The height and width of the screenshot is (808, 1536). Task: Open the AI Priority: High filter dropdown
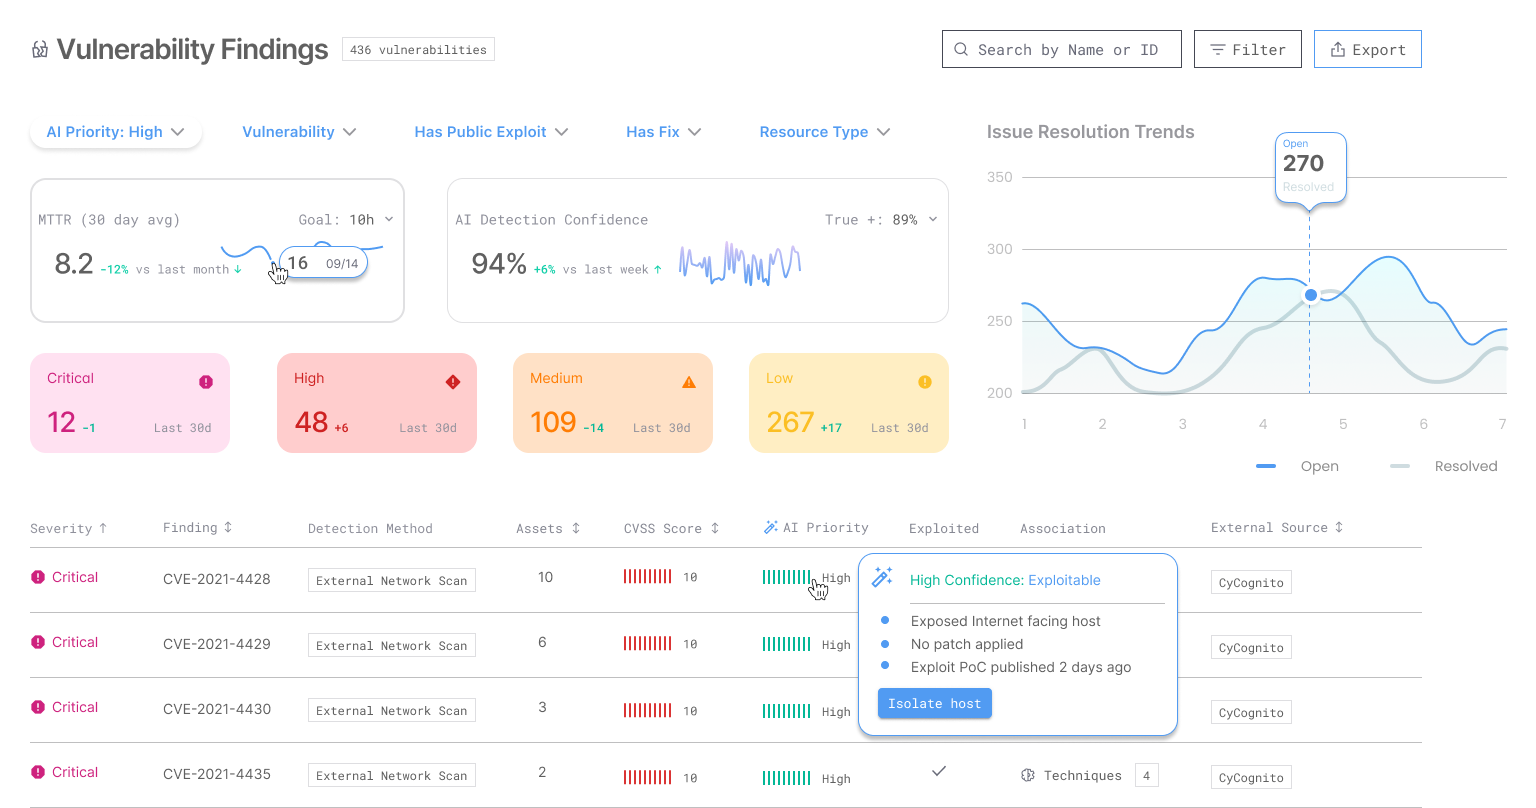coord(116,132)
